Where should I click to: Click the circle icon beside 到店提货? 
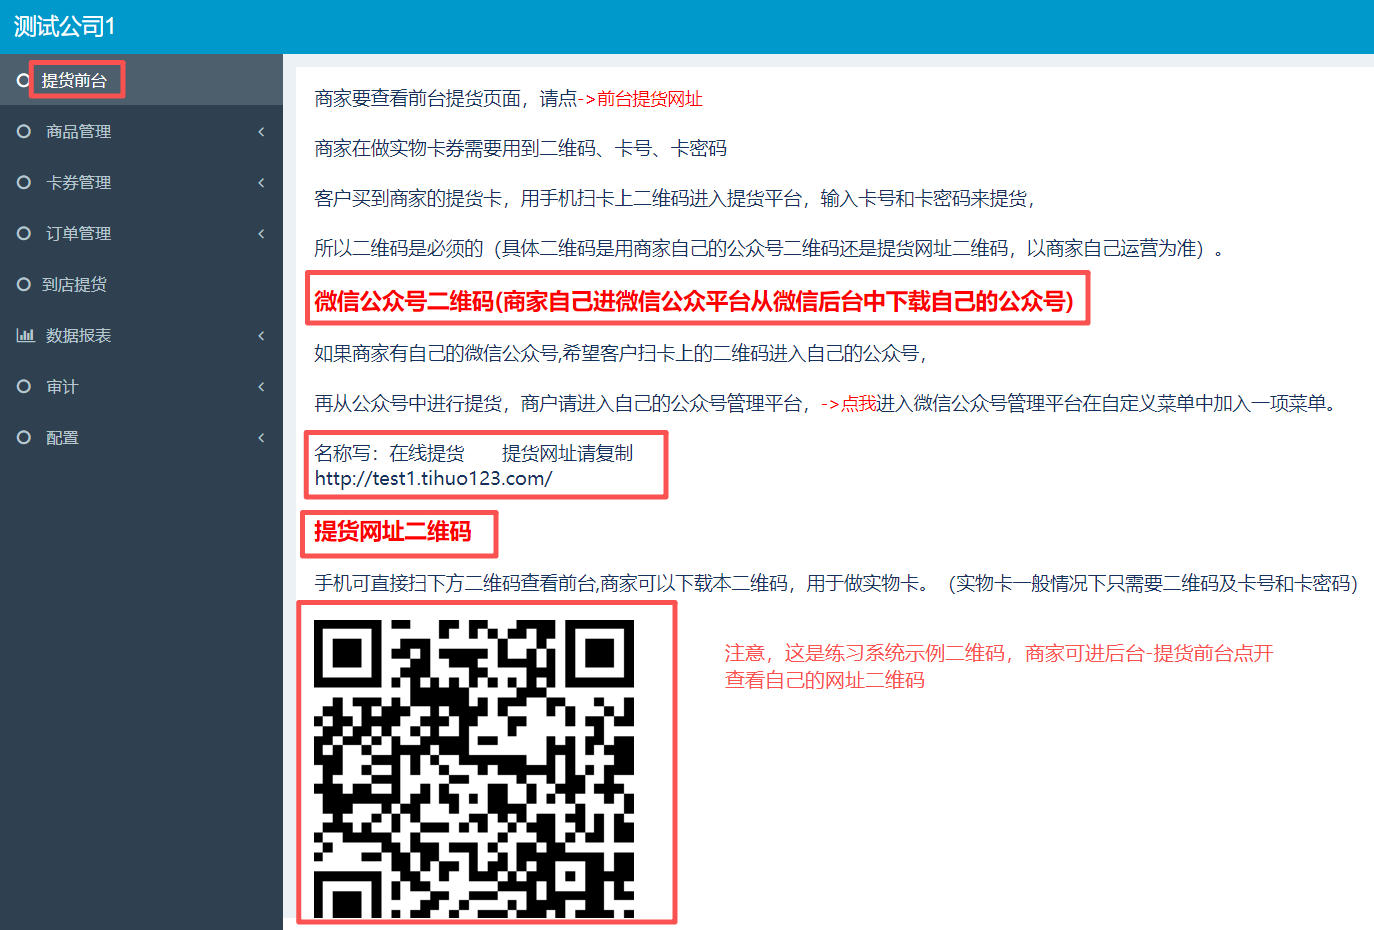(x=24, y=284)
